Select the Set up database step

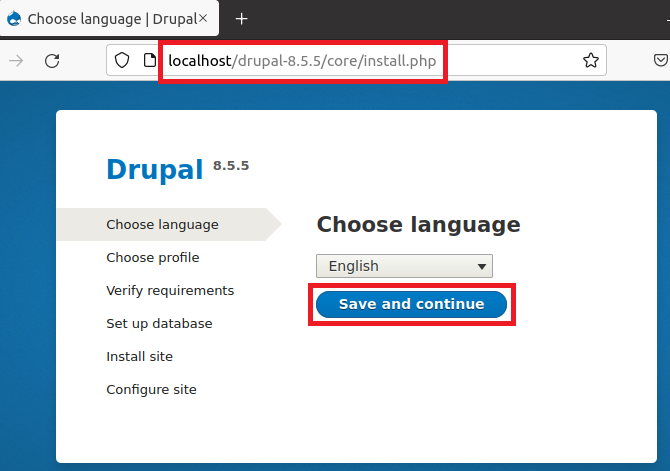pos(159,324)
